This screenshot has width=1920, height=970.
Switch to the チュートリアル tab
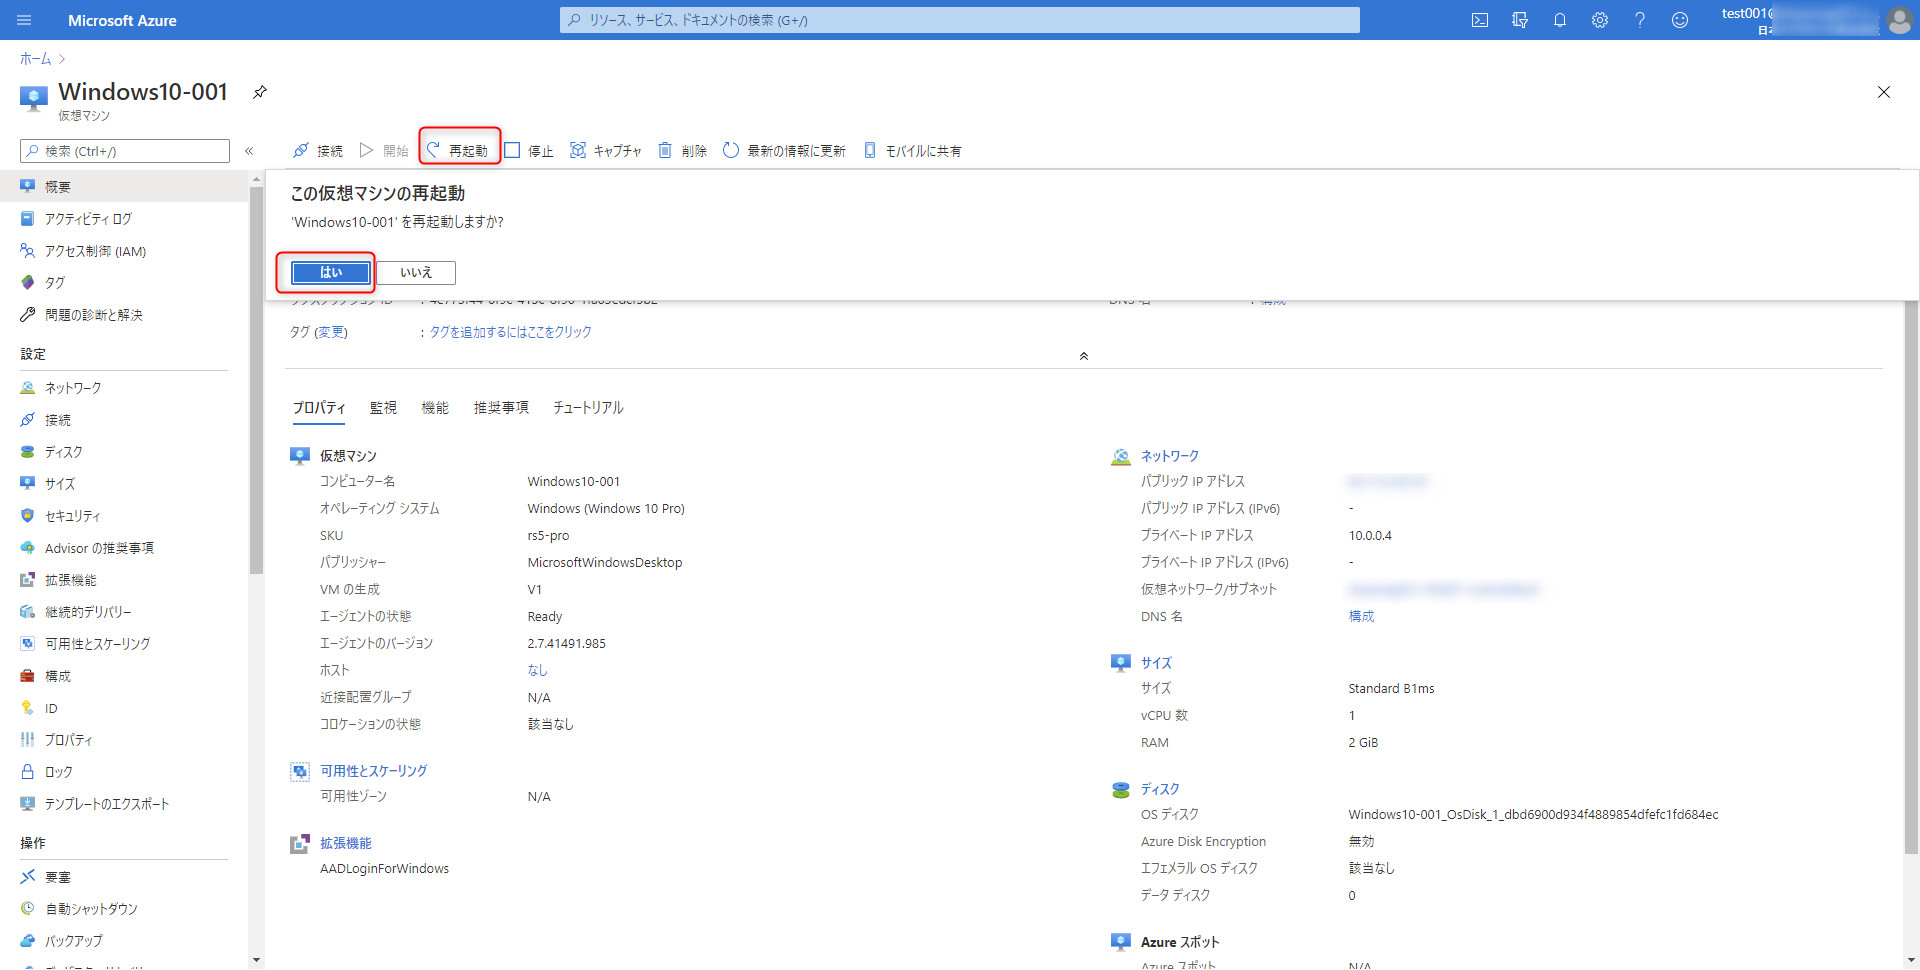[x=588, y=408]
